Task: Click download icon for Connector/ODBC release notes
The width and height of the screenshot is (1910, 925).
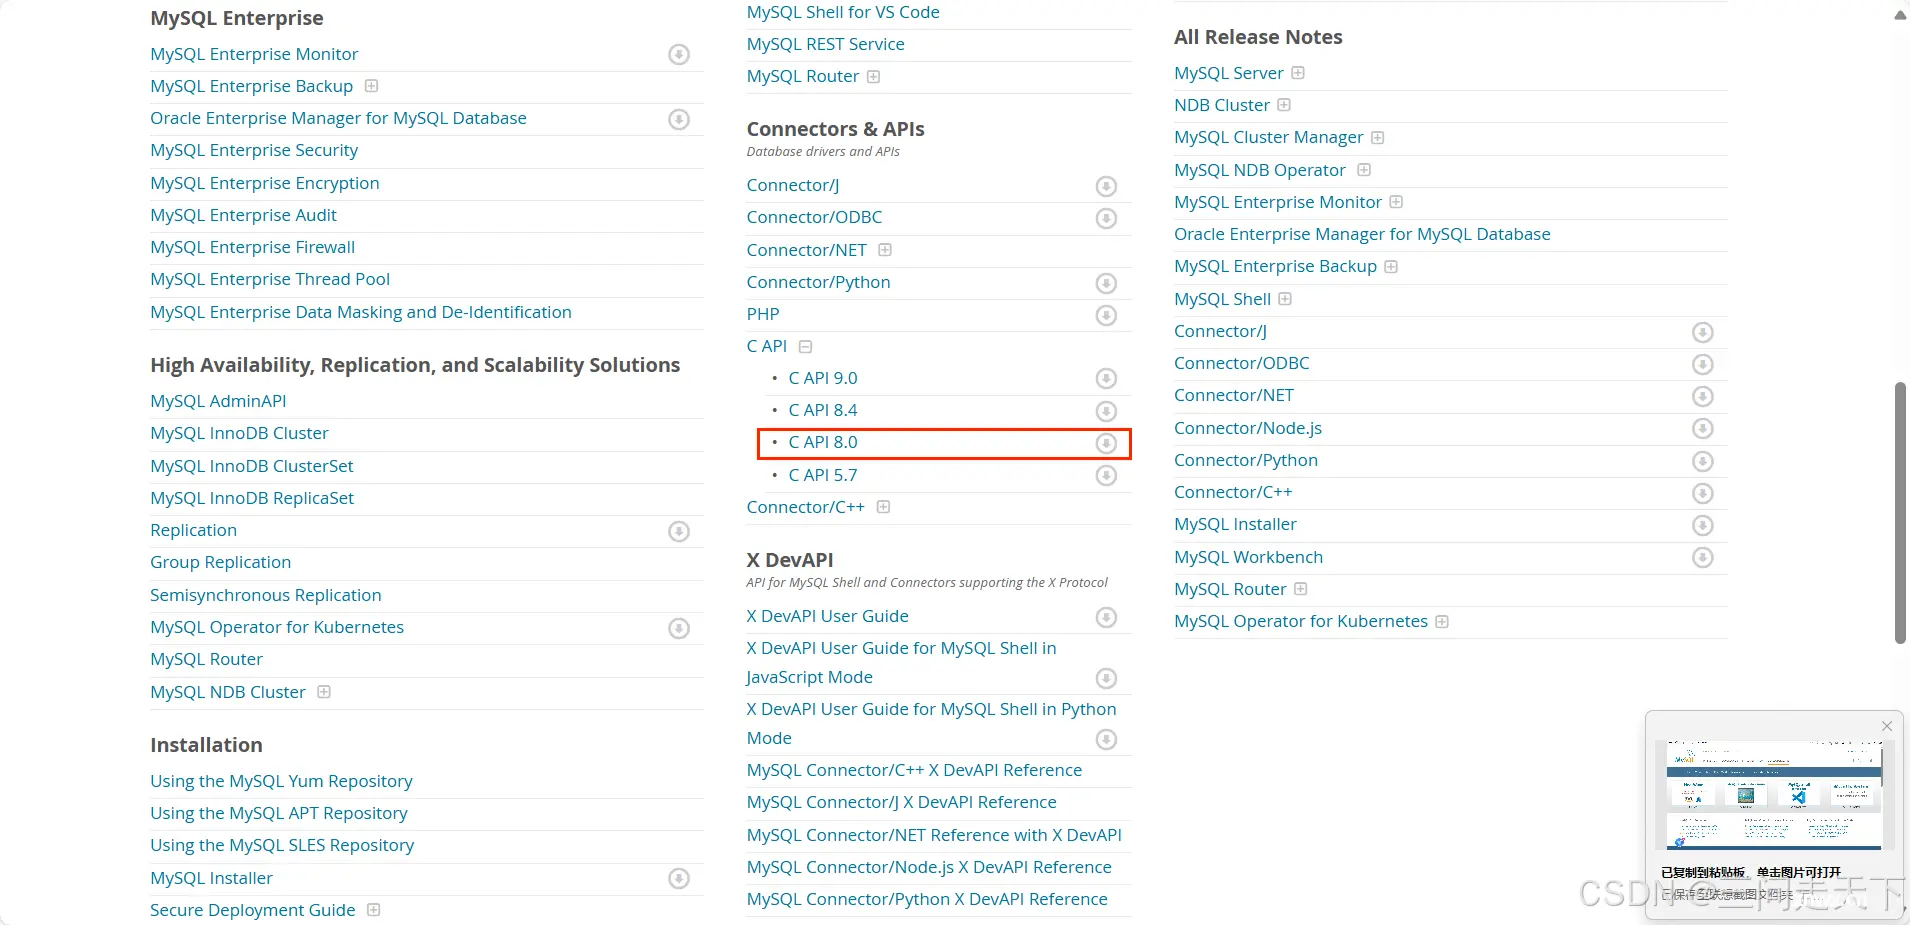Action: click(1703, 364)
